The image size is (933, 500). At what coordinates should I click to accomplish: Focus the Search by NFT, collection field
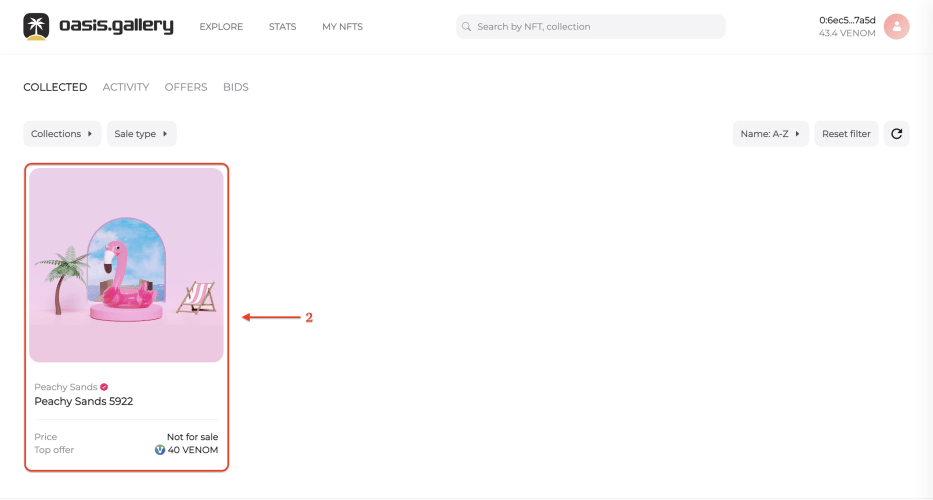coord(590,27)
